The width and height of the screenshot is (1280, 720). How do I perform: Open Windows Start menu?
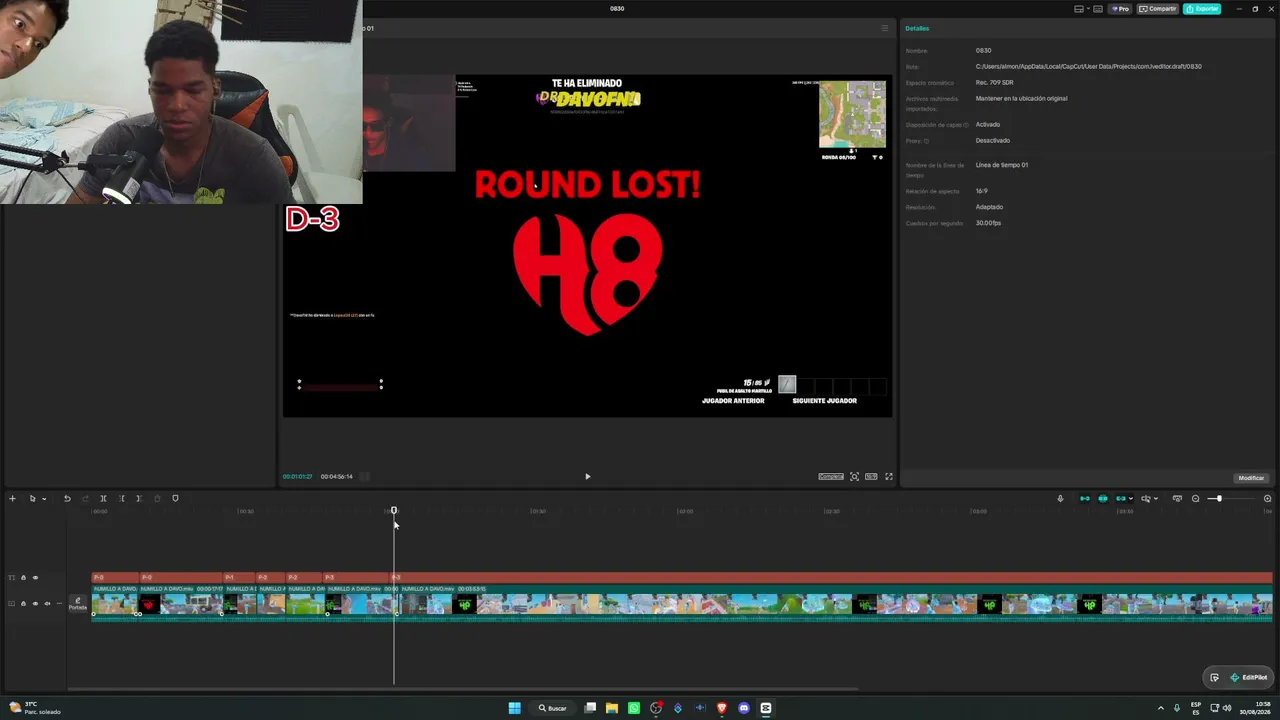514,708
